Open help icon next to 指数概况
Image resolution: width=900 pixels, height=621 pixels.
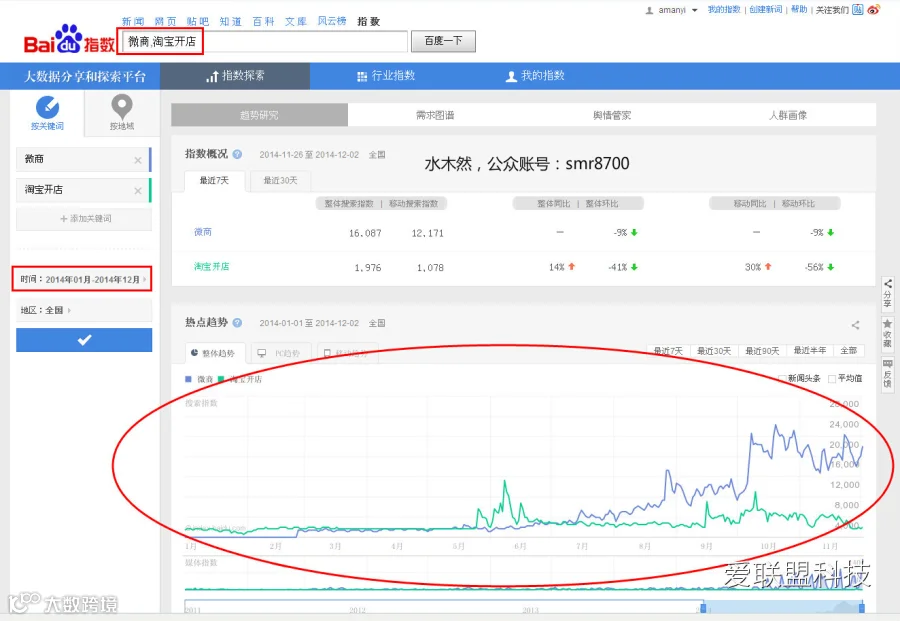point(237,154)
